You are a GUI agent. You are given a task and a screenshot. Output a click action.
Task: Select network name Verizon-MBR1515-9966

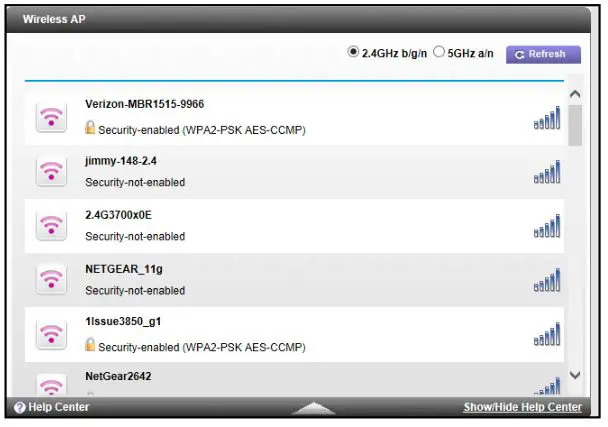(145, 104)
